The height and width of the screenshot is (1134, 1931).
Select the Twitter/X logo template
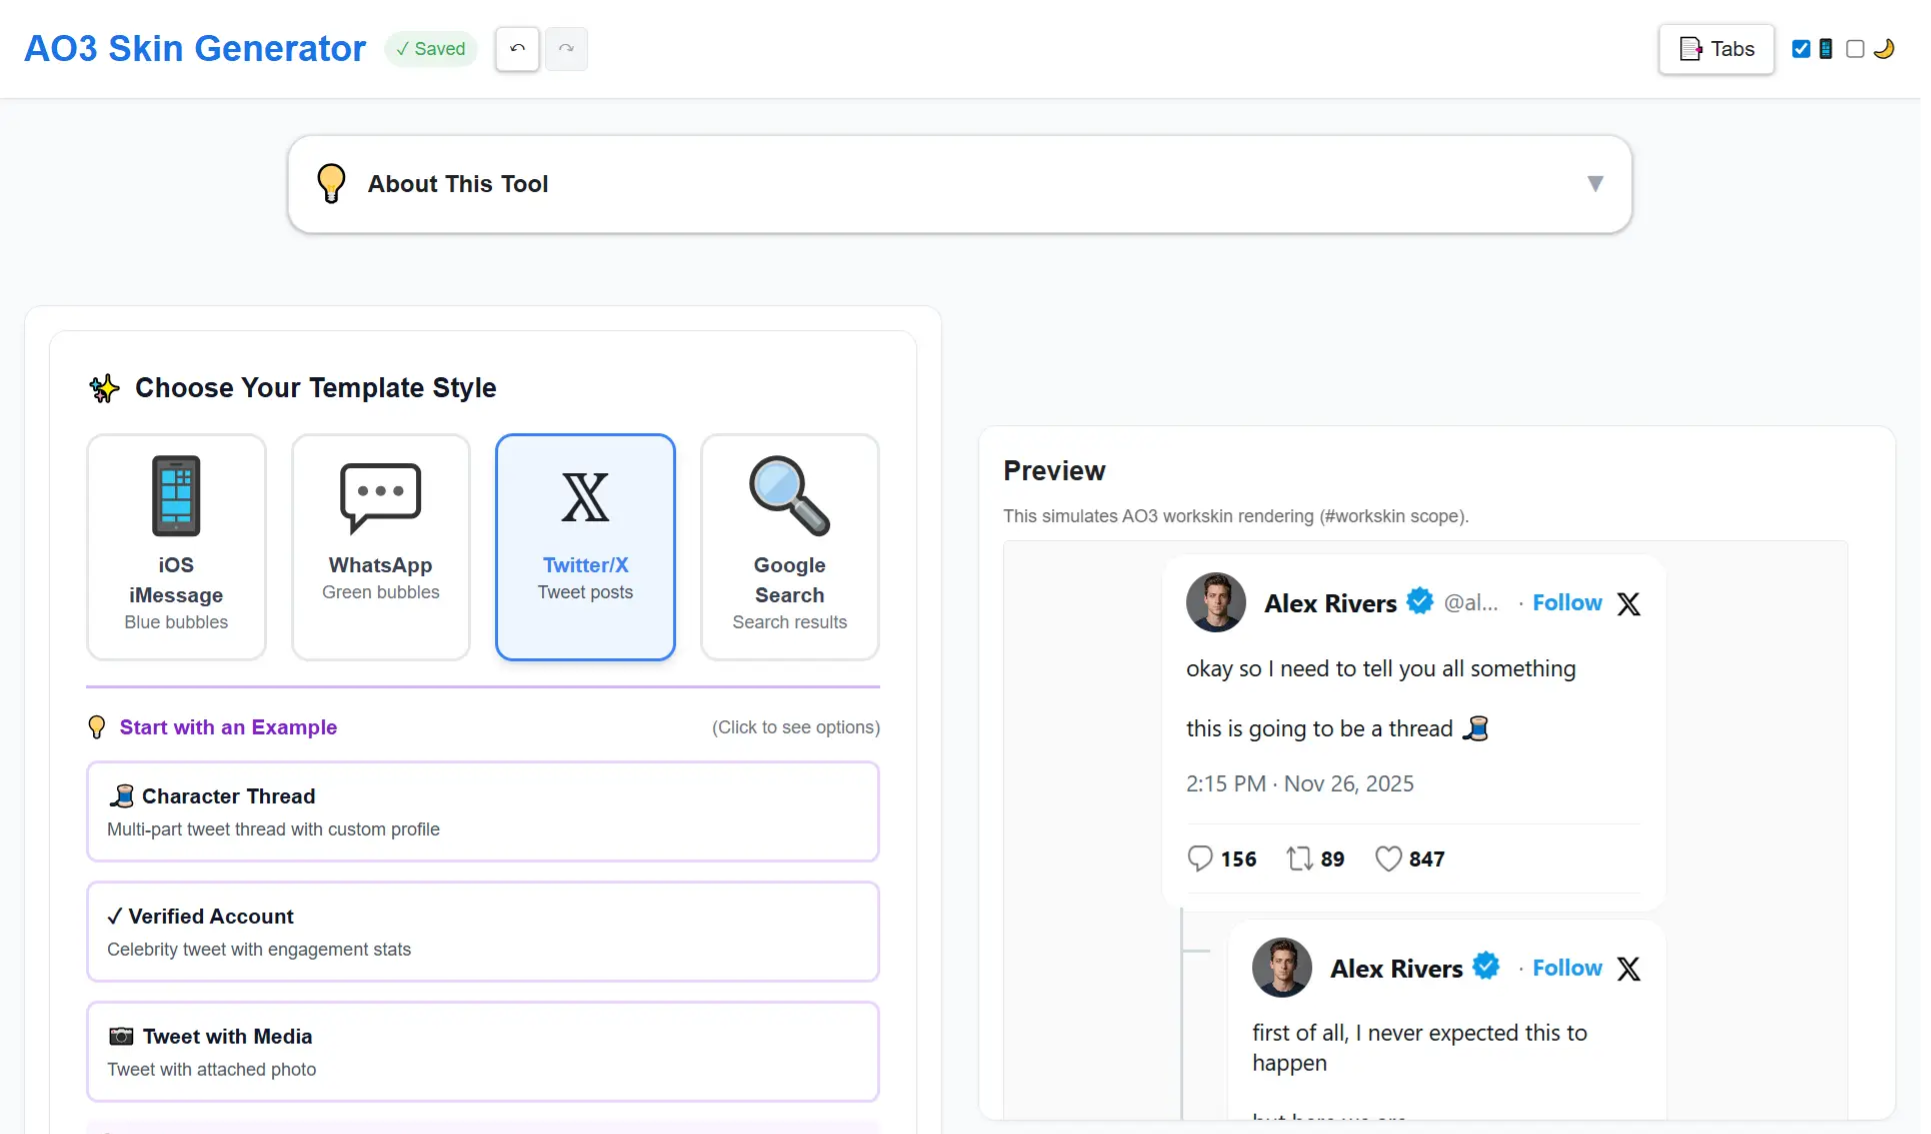(x=585, y=546)
